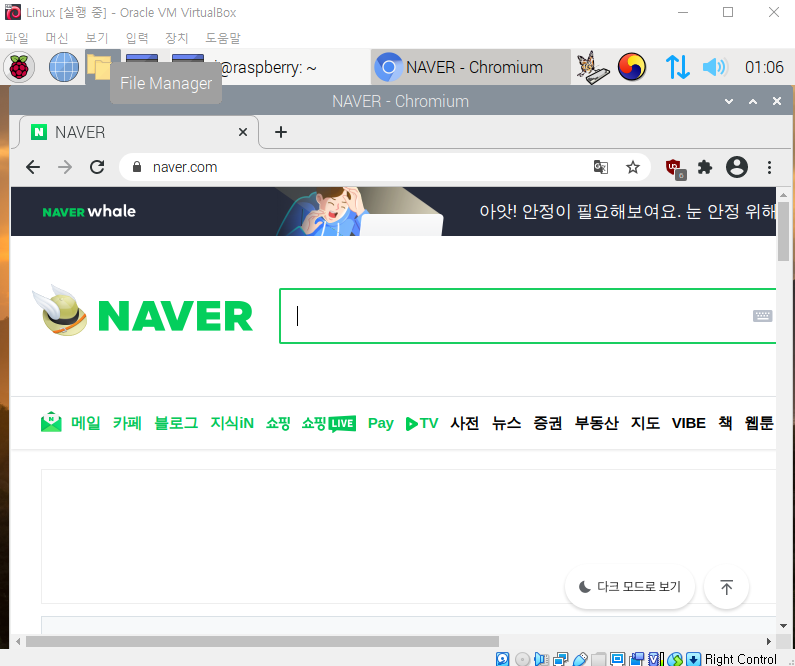Open 뉴스 news link
795x666 pixels.
tap(506, 423)
